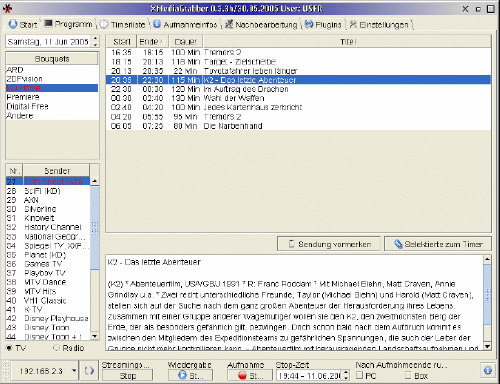The height and width of the screenshot is (384, 500).
Task: Click Selektierte zum Timer button
Action: click(438, 244)
